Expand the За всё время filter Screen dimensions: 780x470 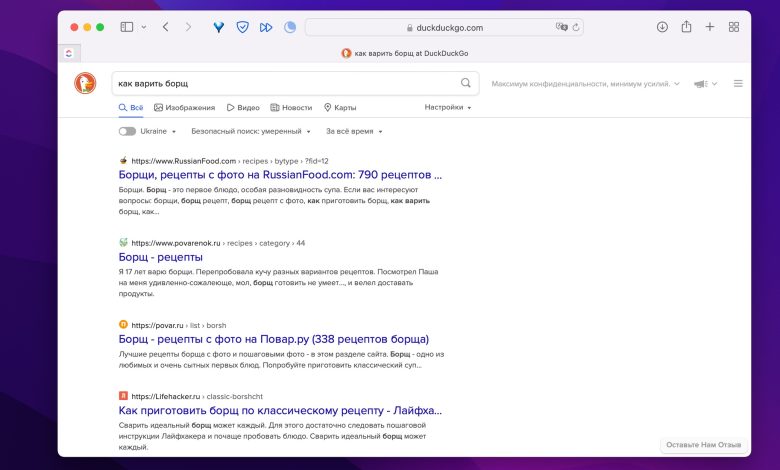(354, 131)
